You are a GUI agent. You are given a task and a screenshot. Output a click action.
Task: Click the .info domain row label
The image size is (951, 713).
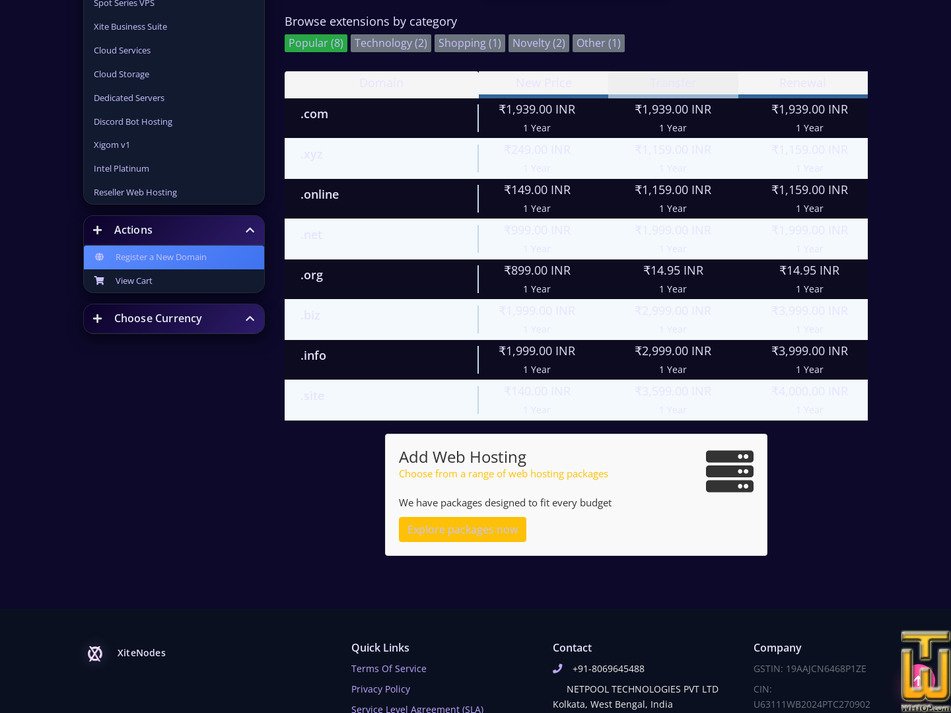[313, 355]
